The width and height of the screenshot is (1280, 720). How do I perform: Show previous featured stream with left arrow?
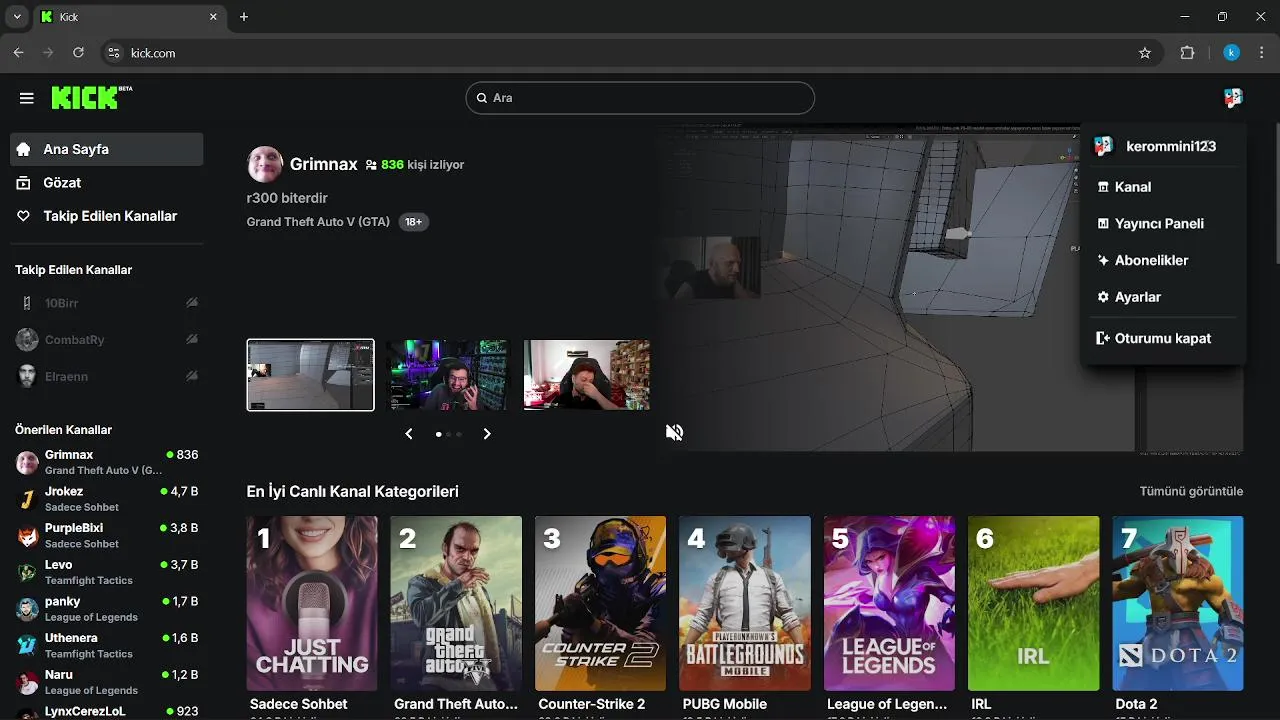pyautogui.click(x=409, y=434)
